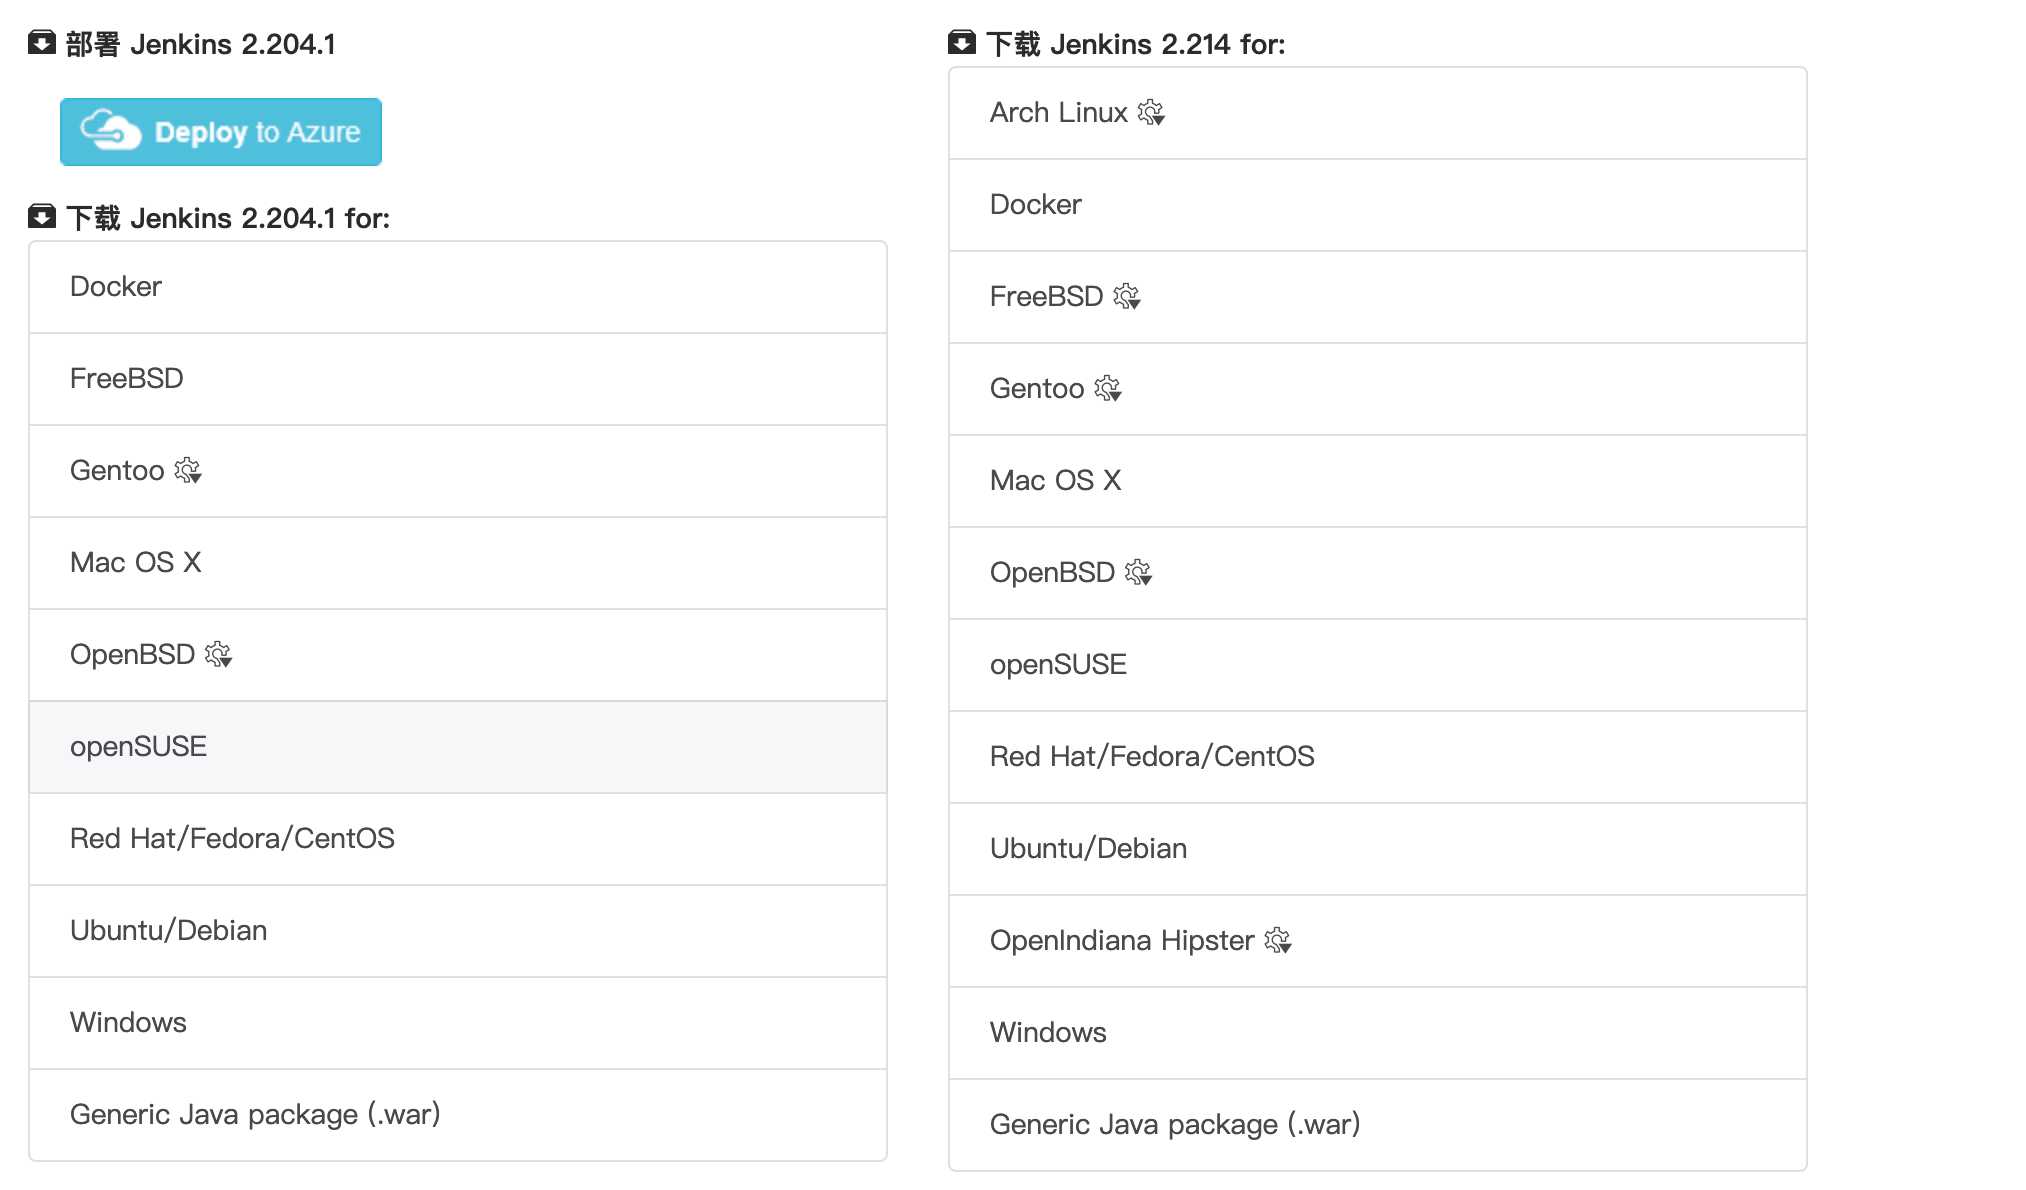Select Windows download for Jenkins 2.204.1
Image resolution: width=2026 pixels, height=1190 pixels.
pyautogui.click(x=458, y=1023)
